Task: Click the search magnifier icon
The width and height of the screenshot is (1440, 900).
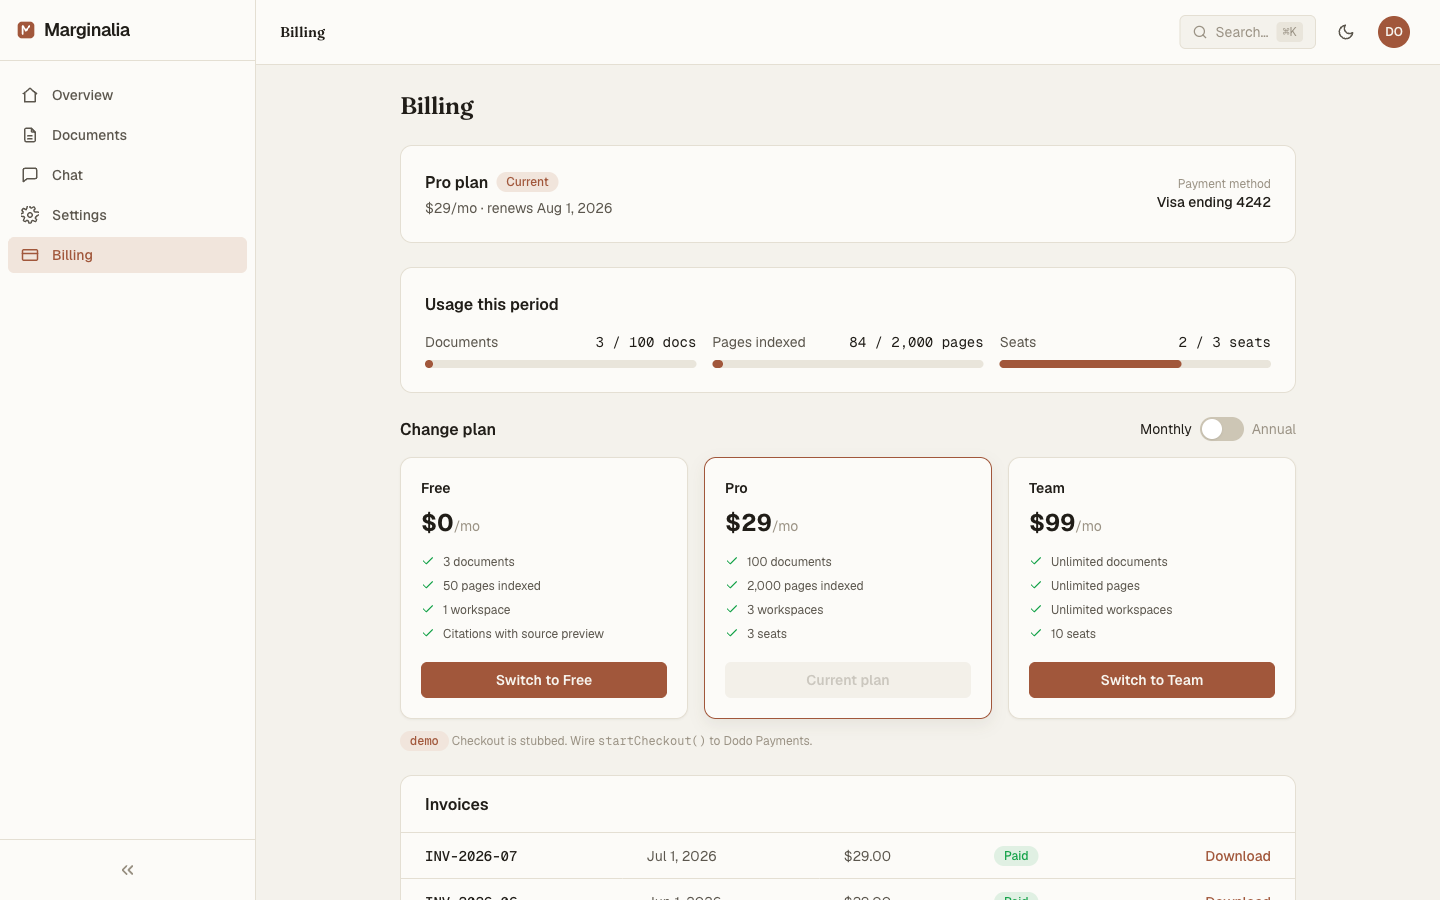Action: tap(1200, 32)
